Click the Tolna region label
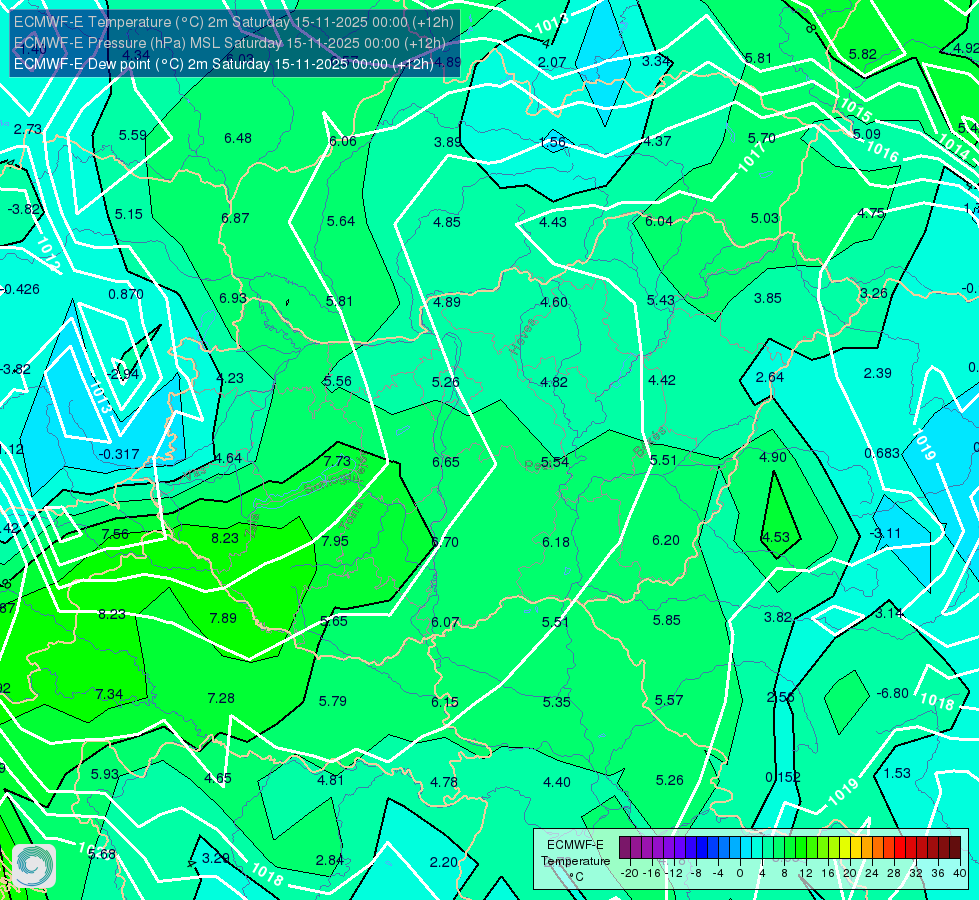 click(x=352, y=515)
